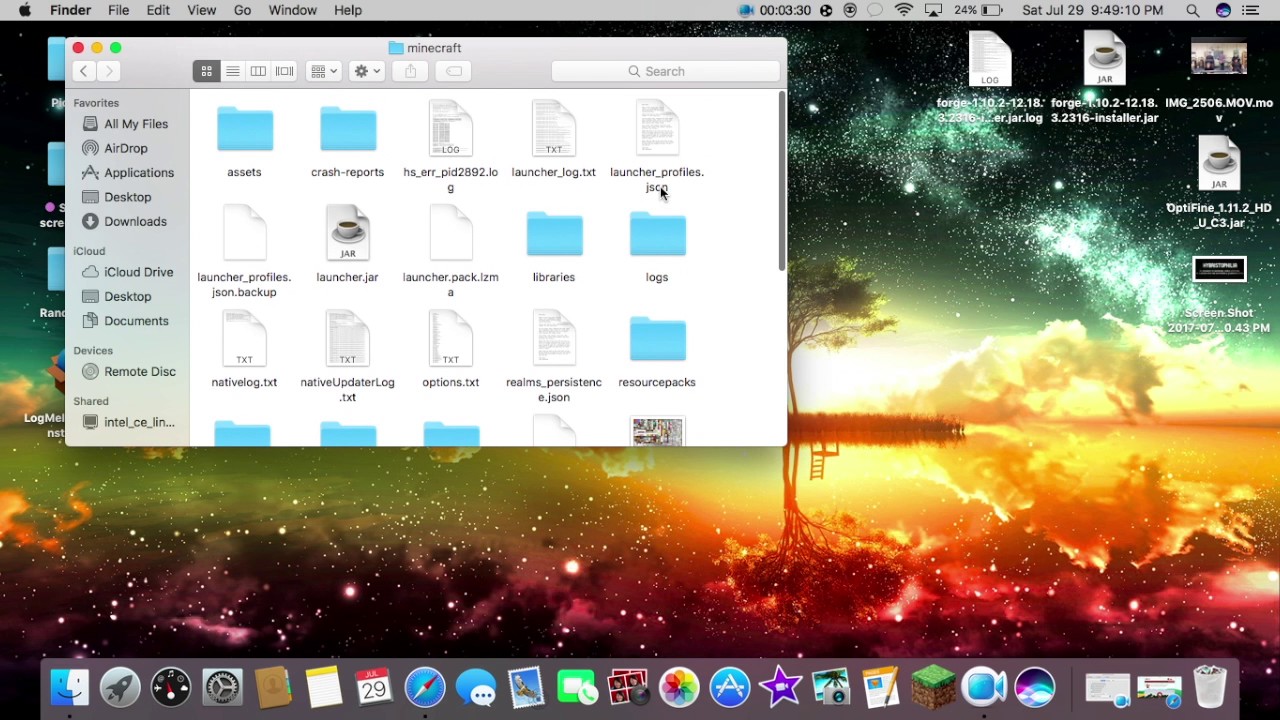Switch Finder to cover flow view
1280x720 pixels.
284,71
